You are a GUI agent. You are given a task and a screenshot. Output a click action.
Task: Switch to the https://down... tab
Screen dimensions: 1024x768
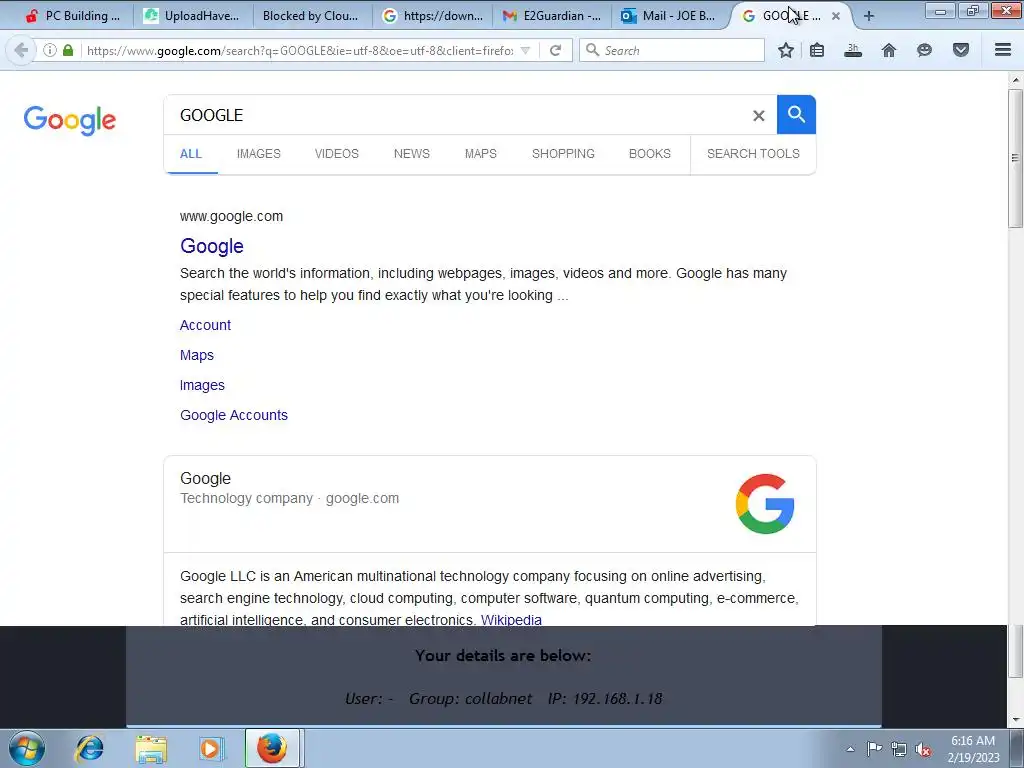coord(434,16)
